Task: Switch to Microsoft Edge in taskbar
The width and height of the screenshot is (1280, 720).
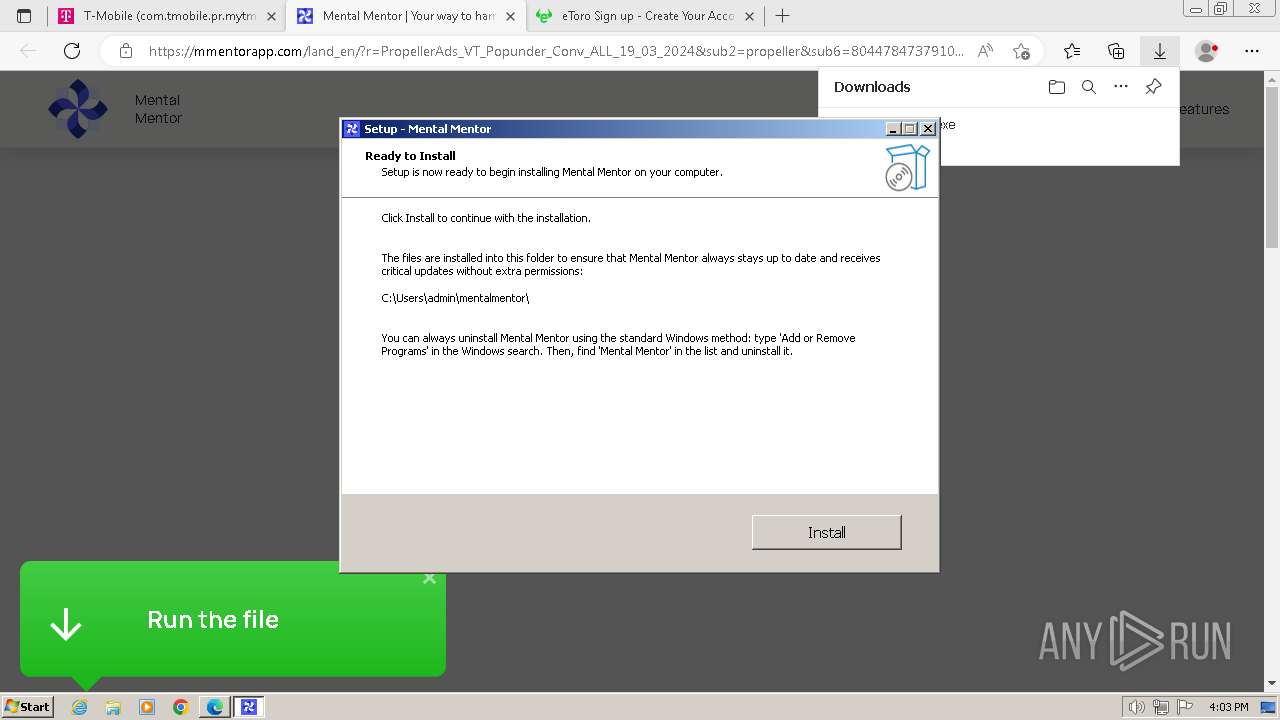Action: pos(214,707)
